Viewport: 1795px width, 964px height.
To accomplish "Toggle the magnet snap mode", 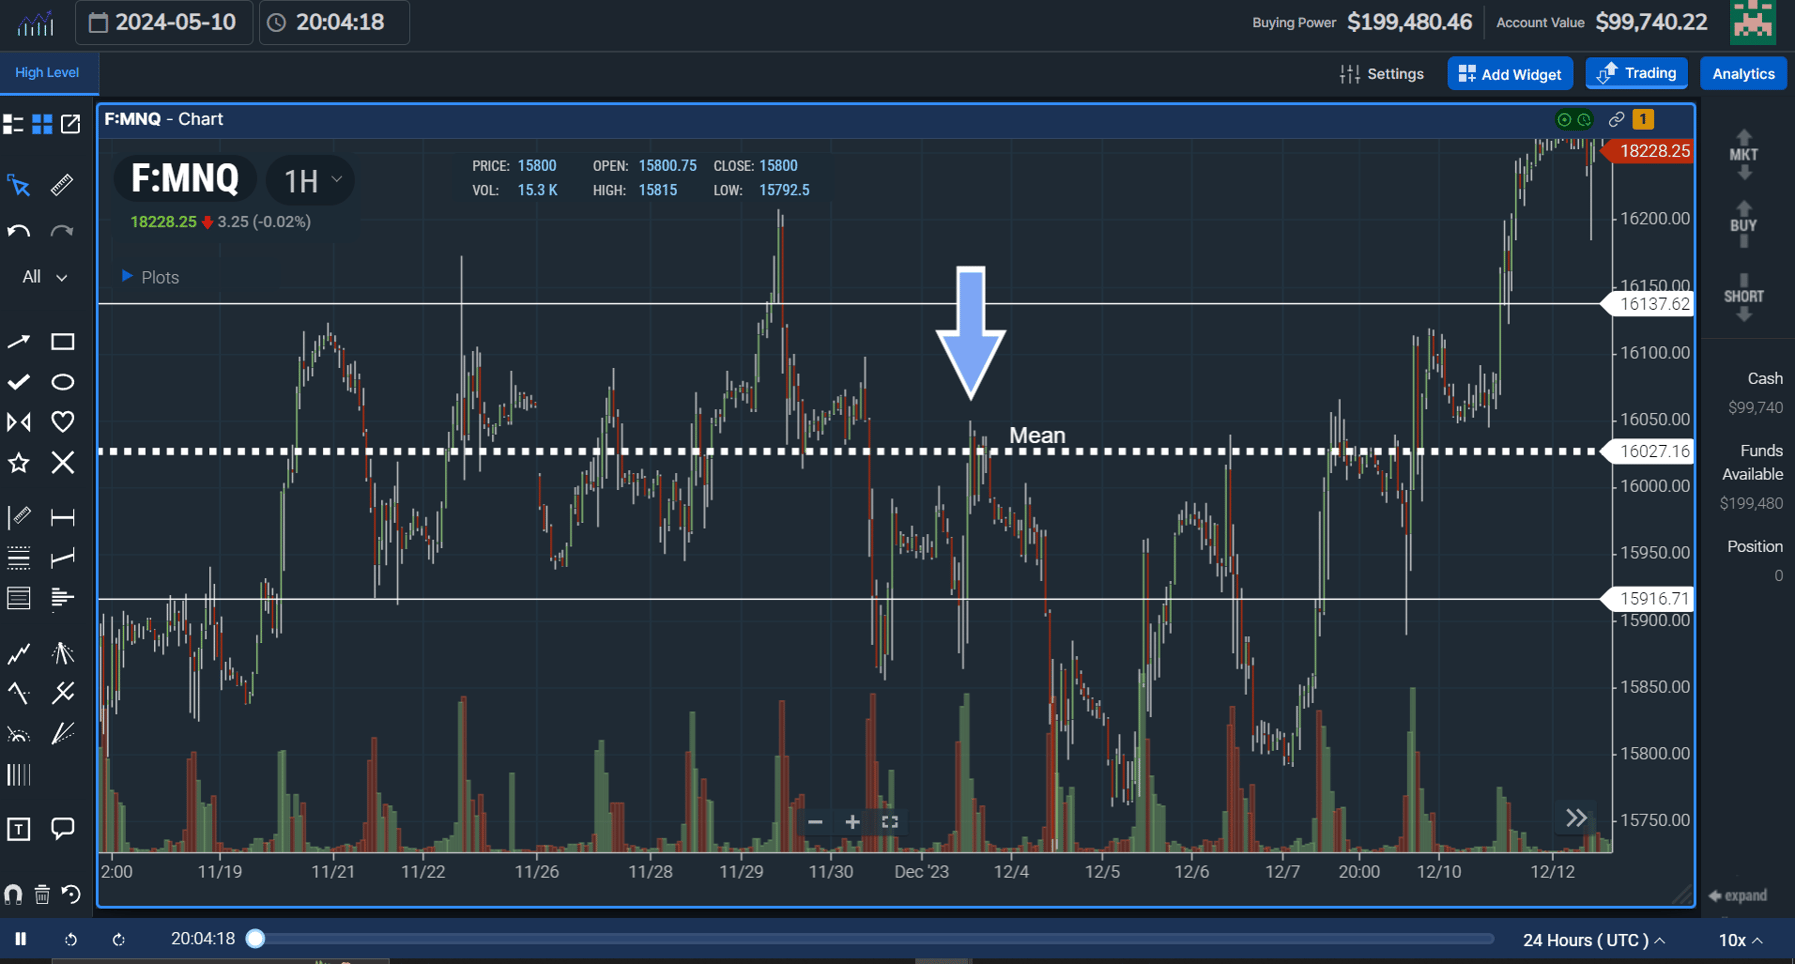I will [x=13, y=894].
